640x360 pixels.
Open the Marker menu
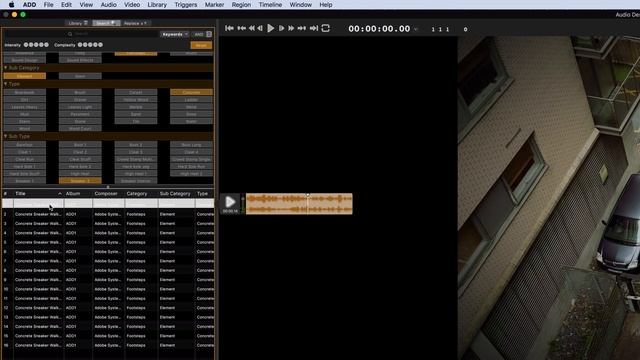pyautogui.click(x=214, y=4)
